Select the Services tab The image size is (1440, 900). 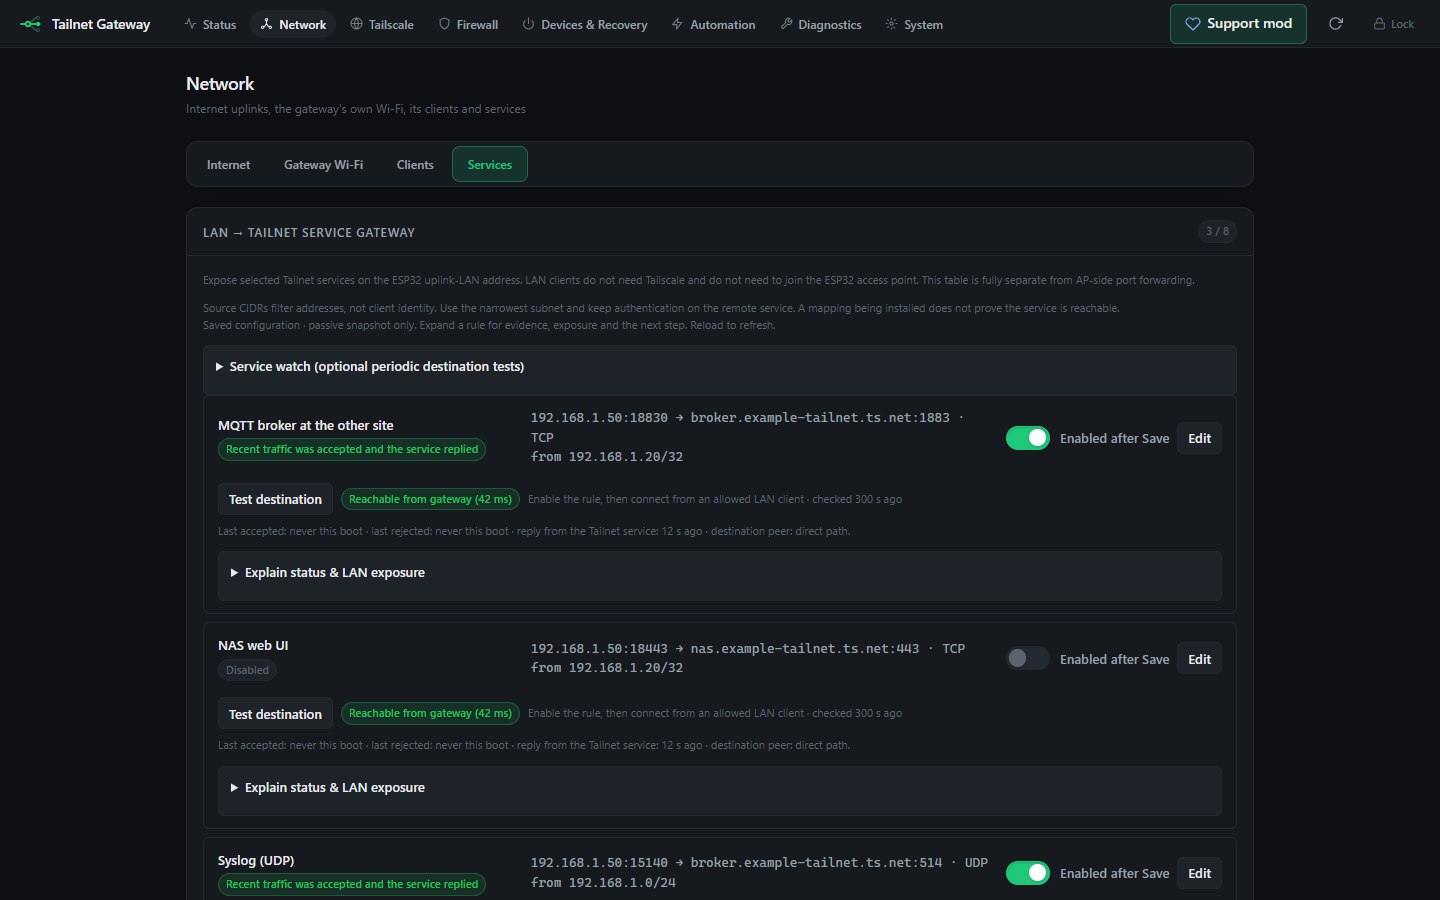tap(490, 164)
